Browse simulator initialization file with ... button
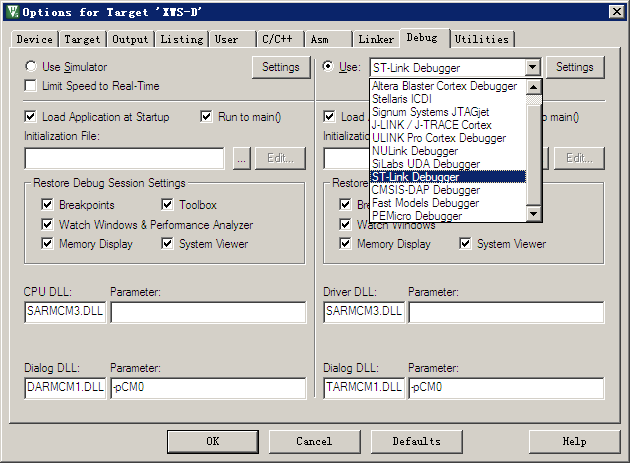 pyautogui.click(x=241, y=158)
